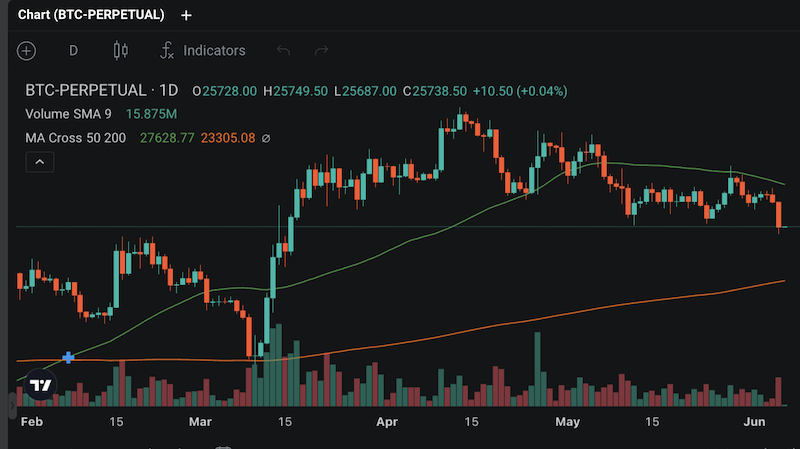Add a new chart tab with plus

[186, 16]
